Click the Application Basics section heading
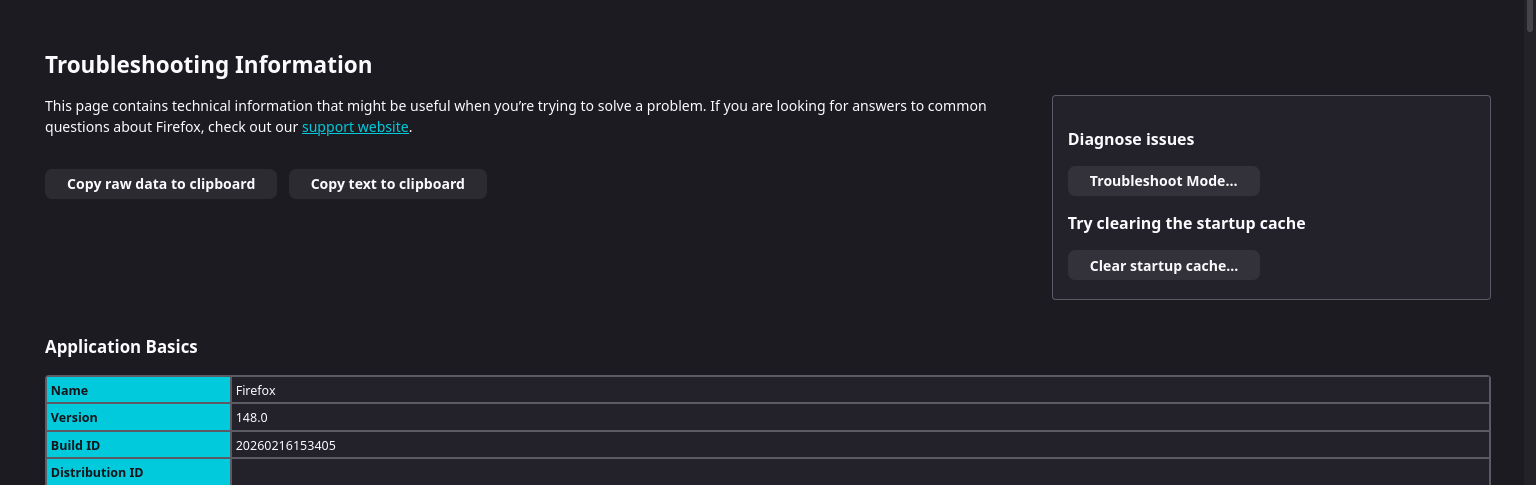 [x=121, y=347]
